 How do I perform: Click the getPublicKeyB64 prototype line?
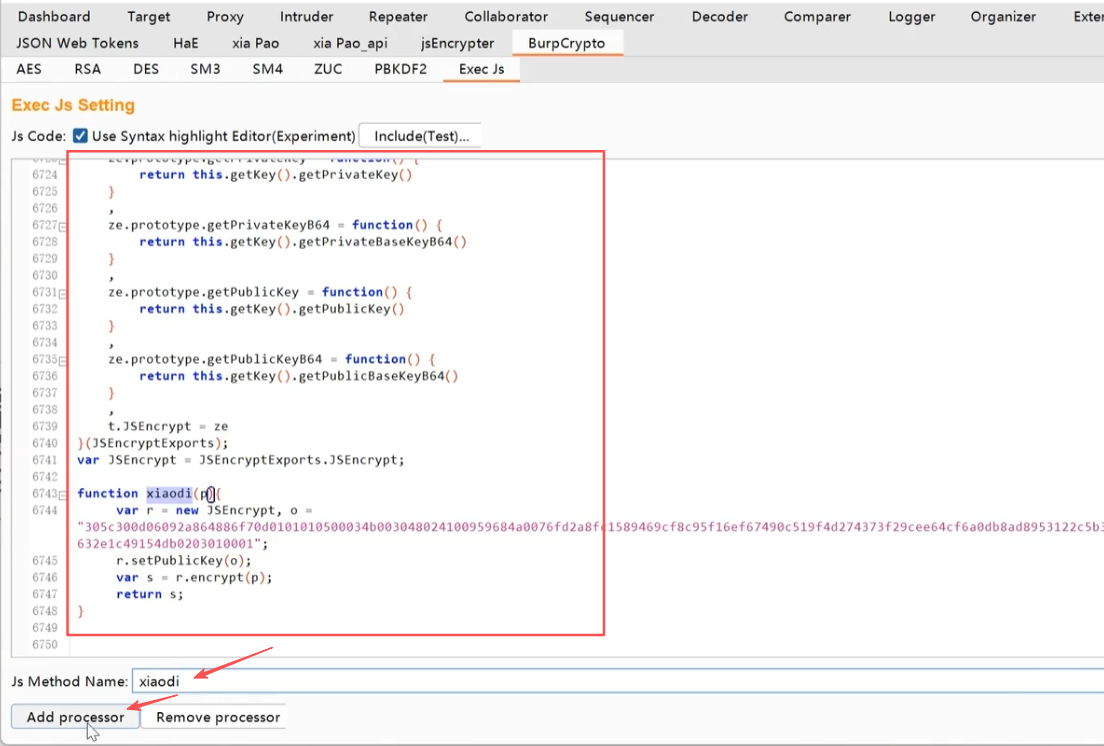(x=271, y=359)
